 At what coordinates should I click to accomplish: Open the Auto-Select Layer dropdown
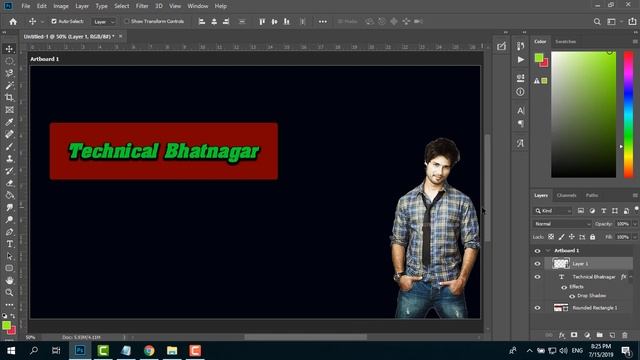point(104,22)
